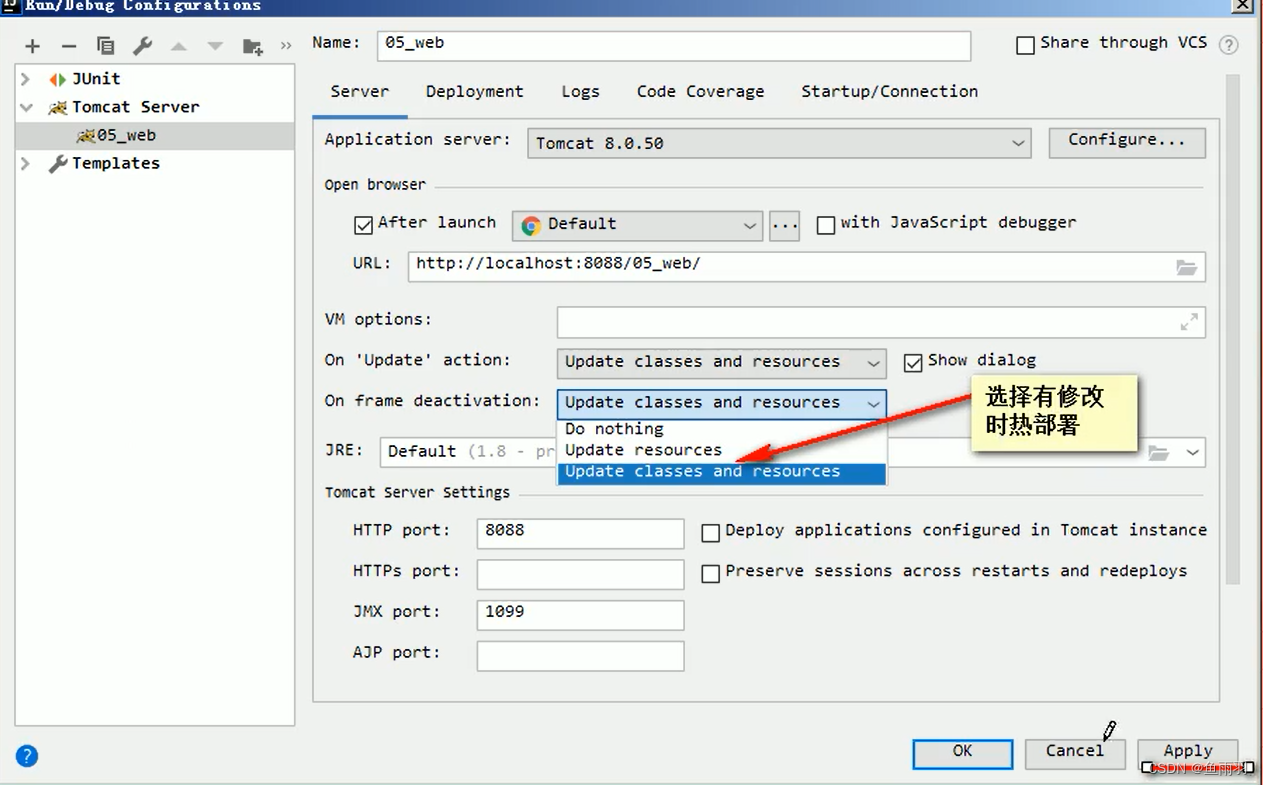Toggle After launch checkbox
The image size is (1263, 785).
point(364,225)
